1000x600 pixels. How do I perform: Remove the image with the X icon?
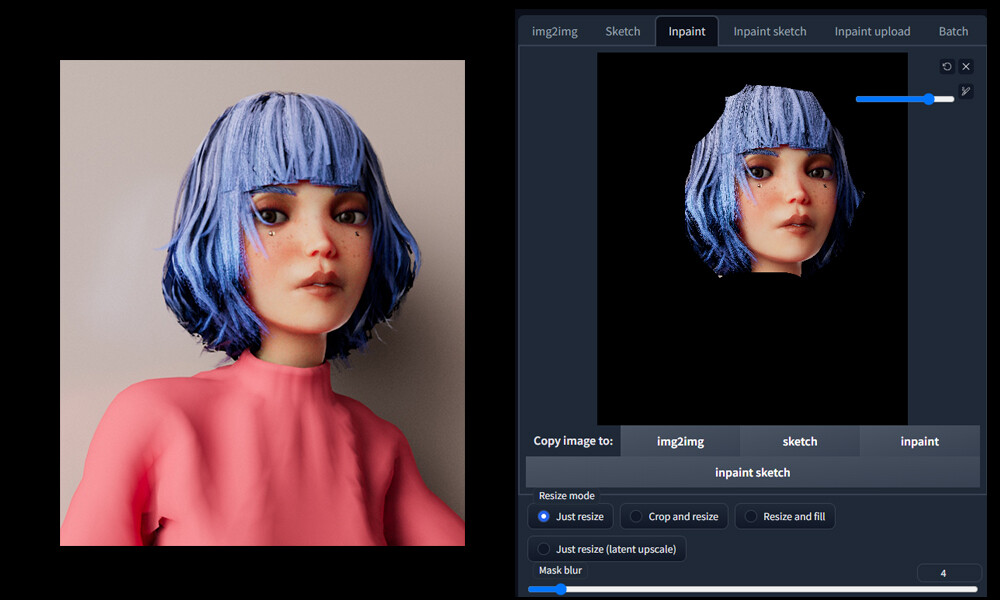(966, 66)
